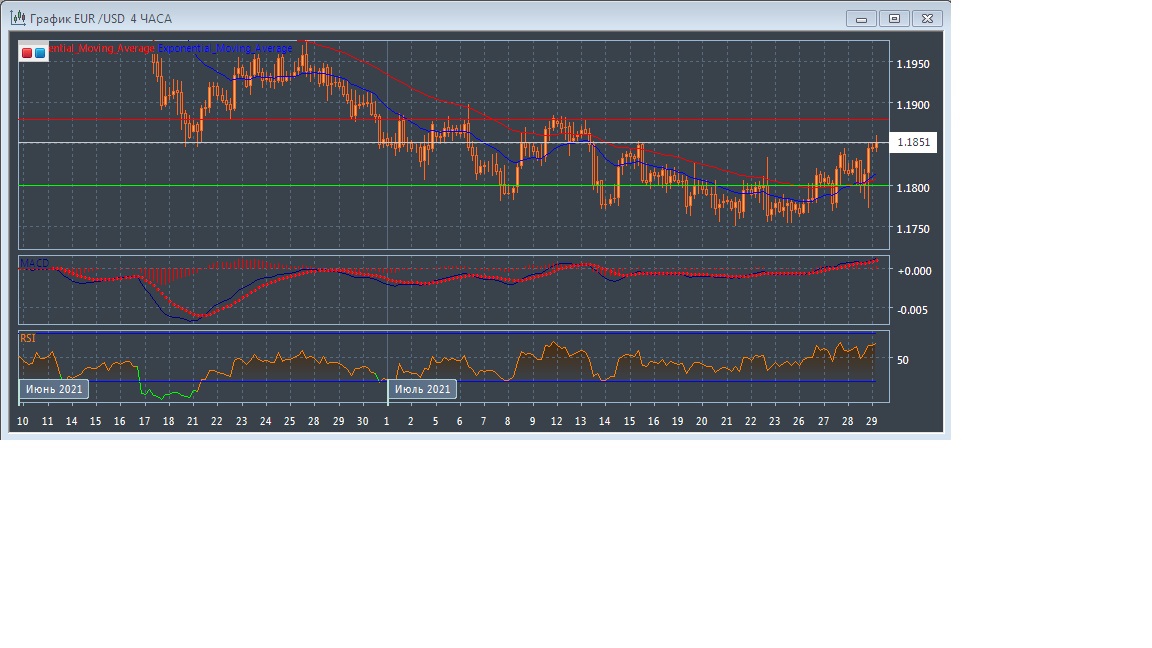Click the current price tag 1.1851
This screenshot has width=1152, height=648.
coord(913,143)
